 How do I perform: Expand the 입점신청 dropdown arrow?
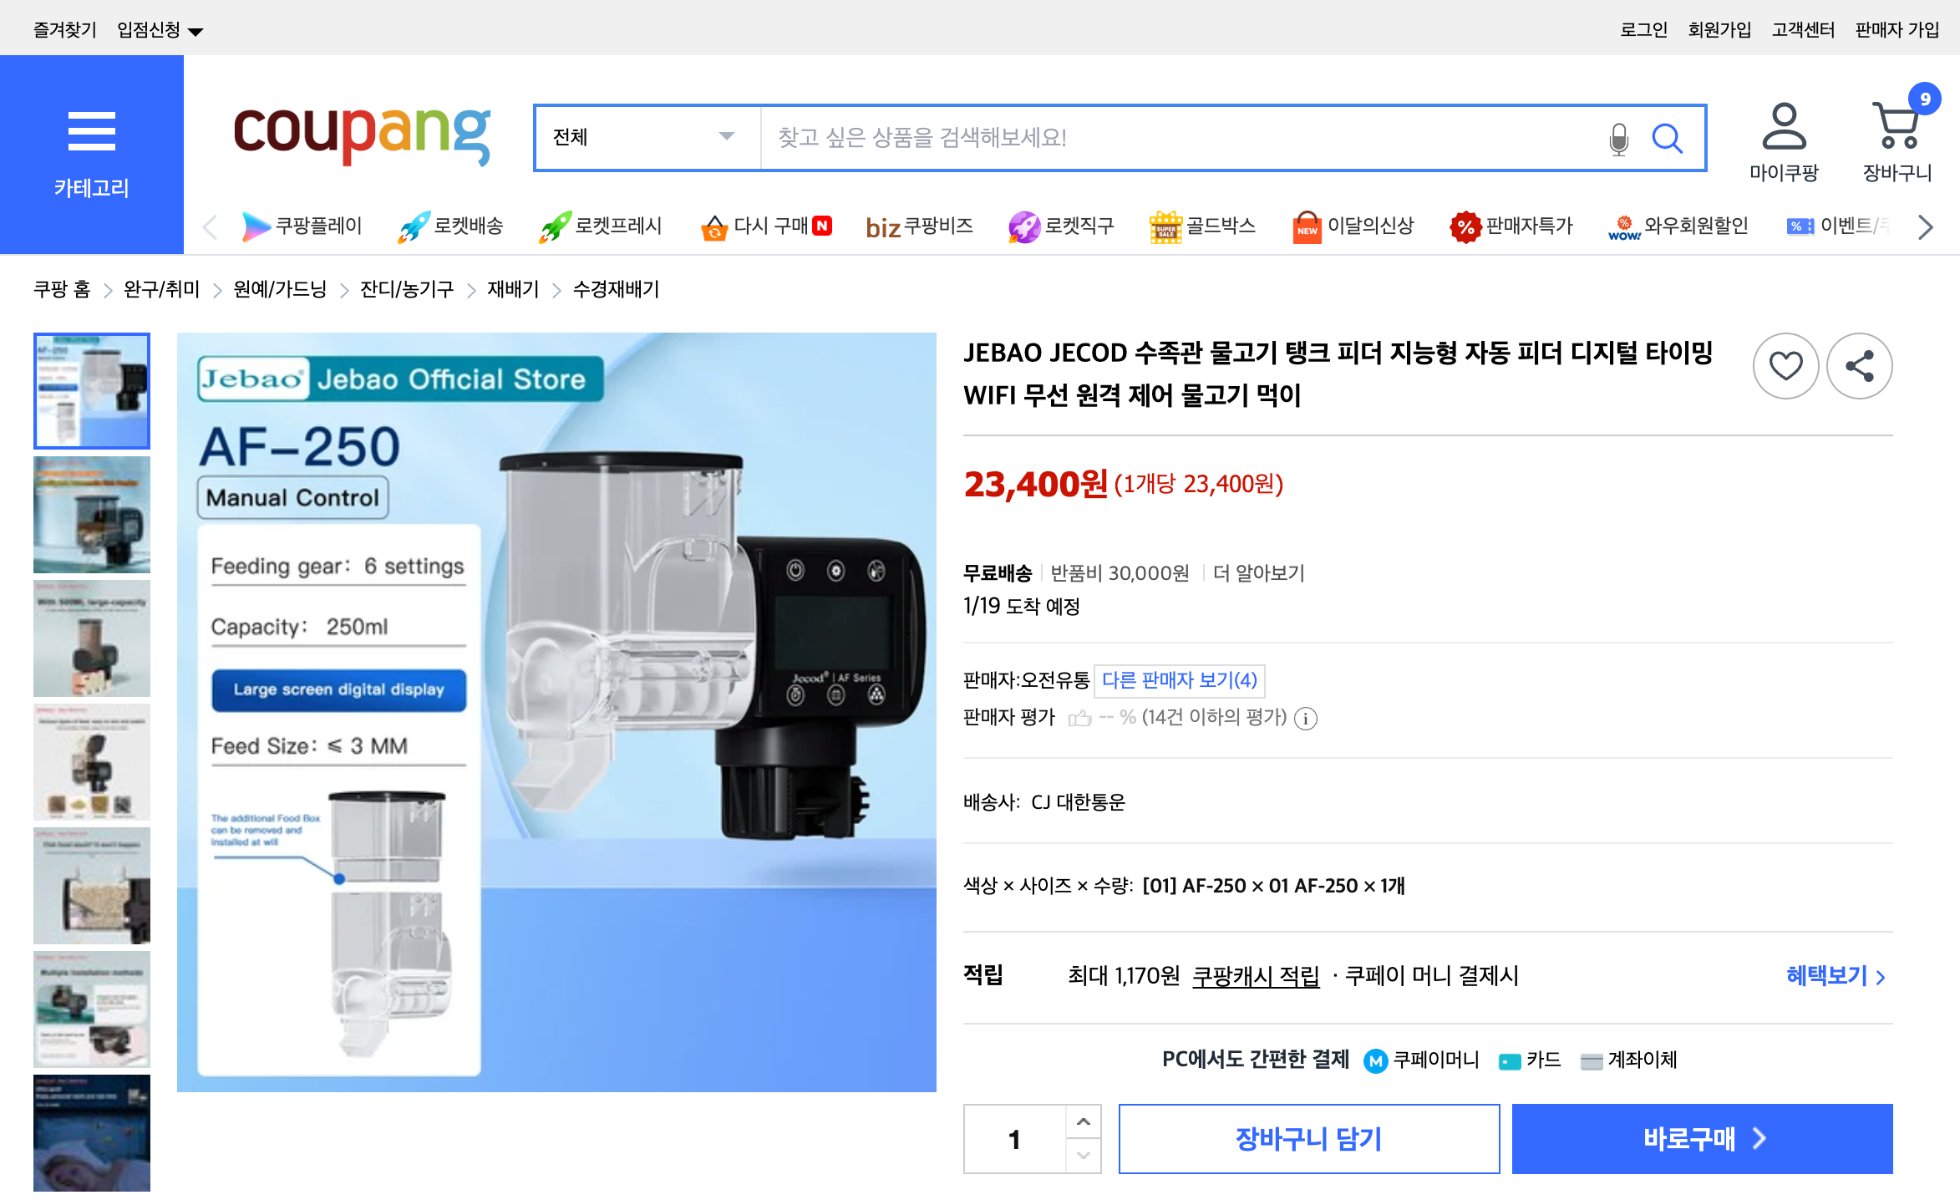click(x=197, y=30)
